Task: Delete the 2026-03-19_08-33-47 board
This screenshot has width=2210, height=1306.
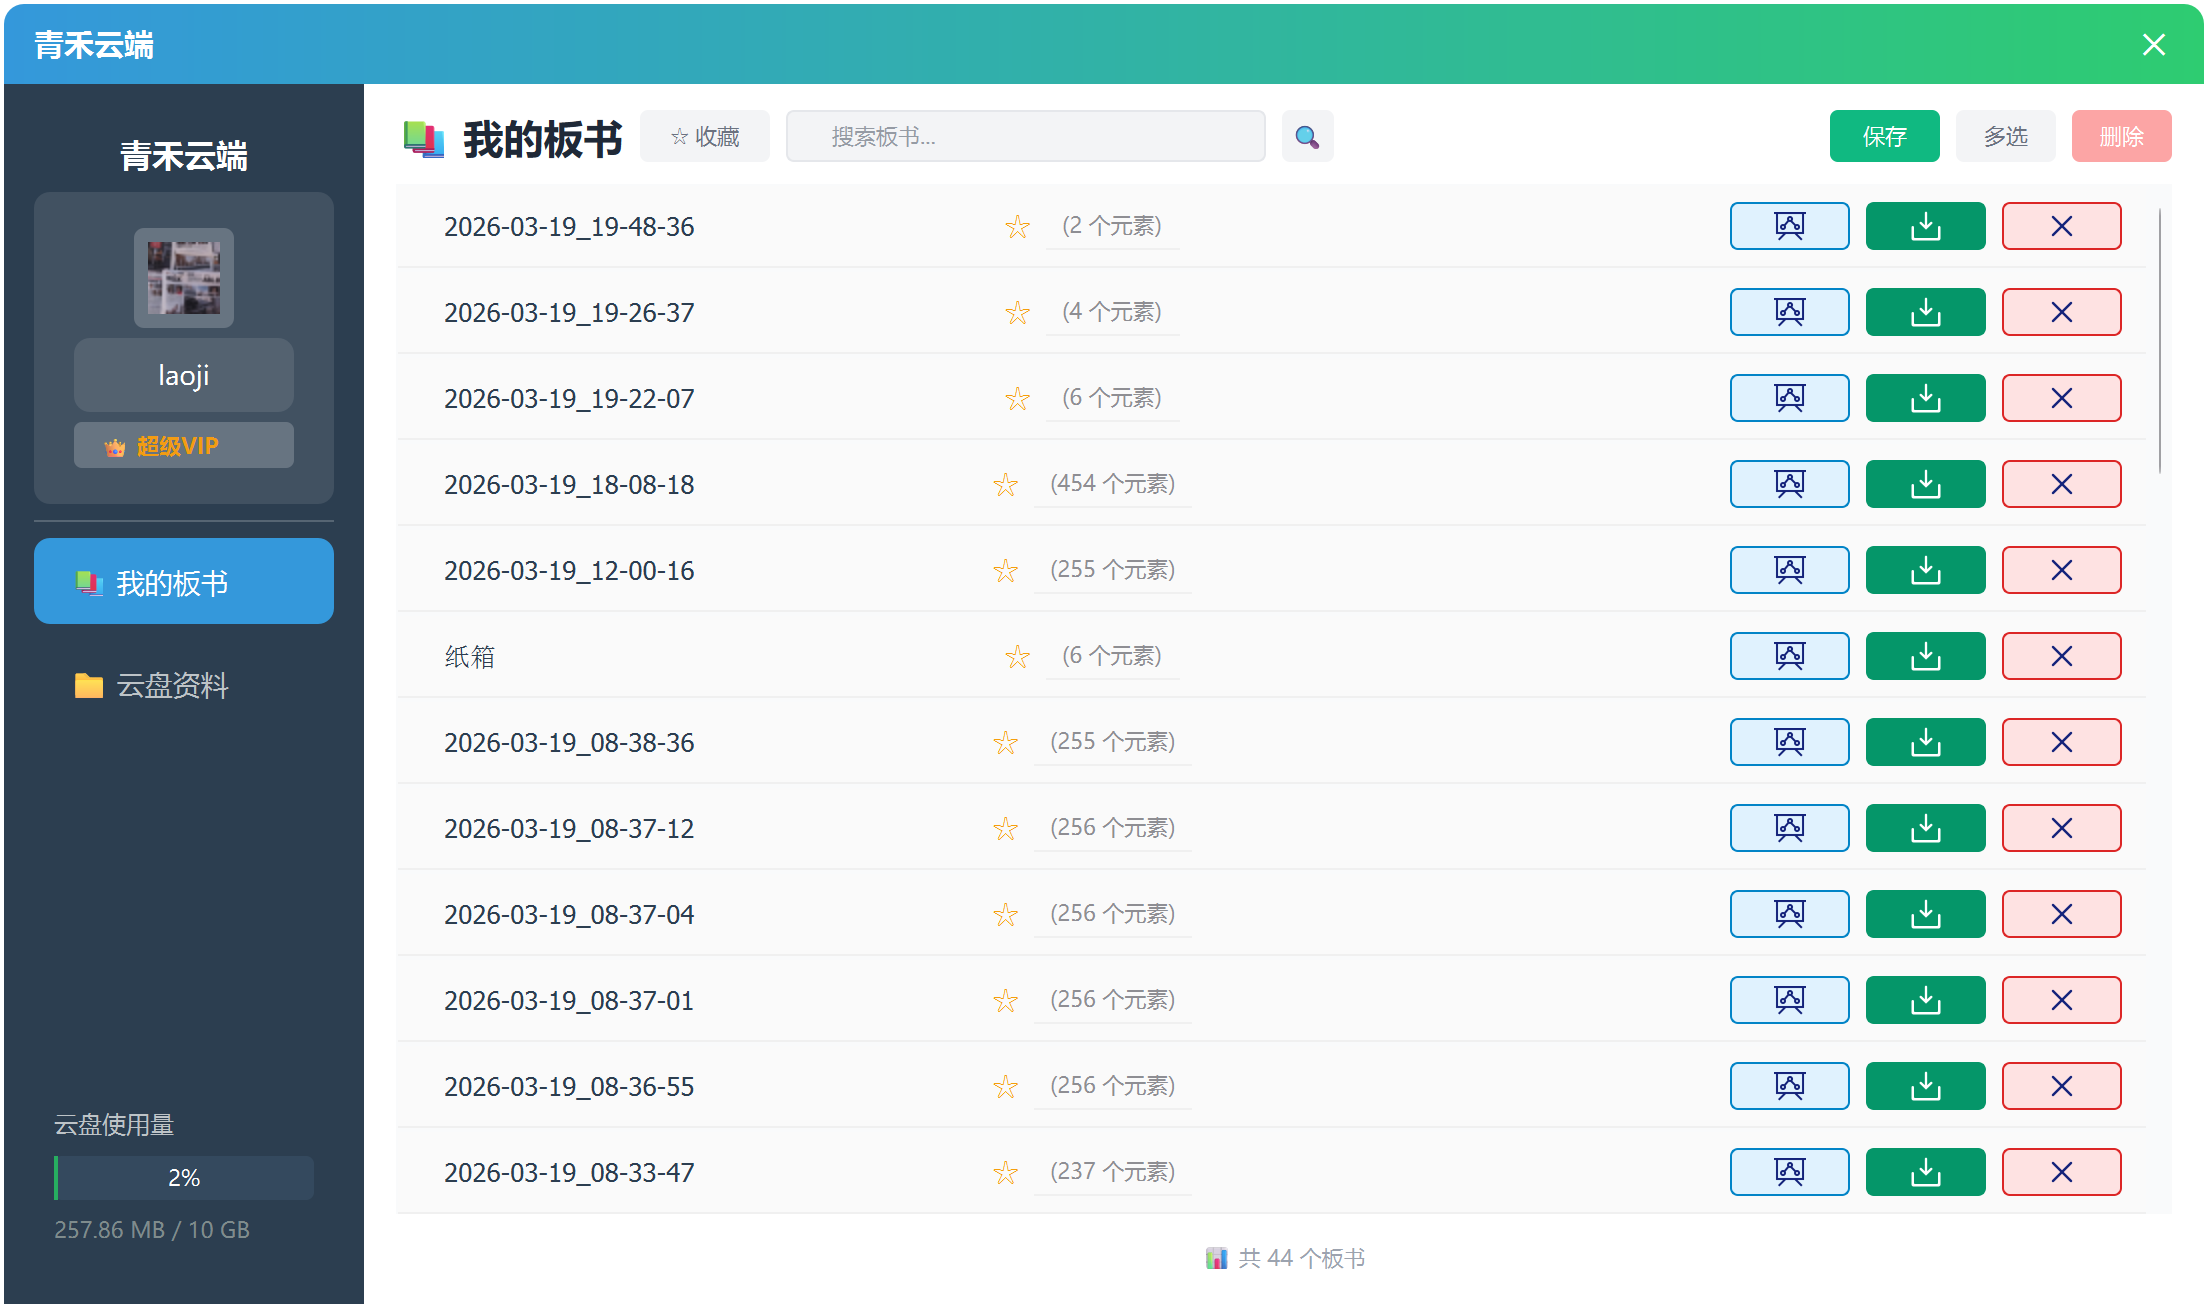Action: point(2061,1172)
